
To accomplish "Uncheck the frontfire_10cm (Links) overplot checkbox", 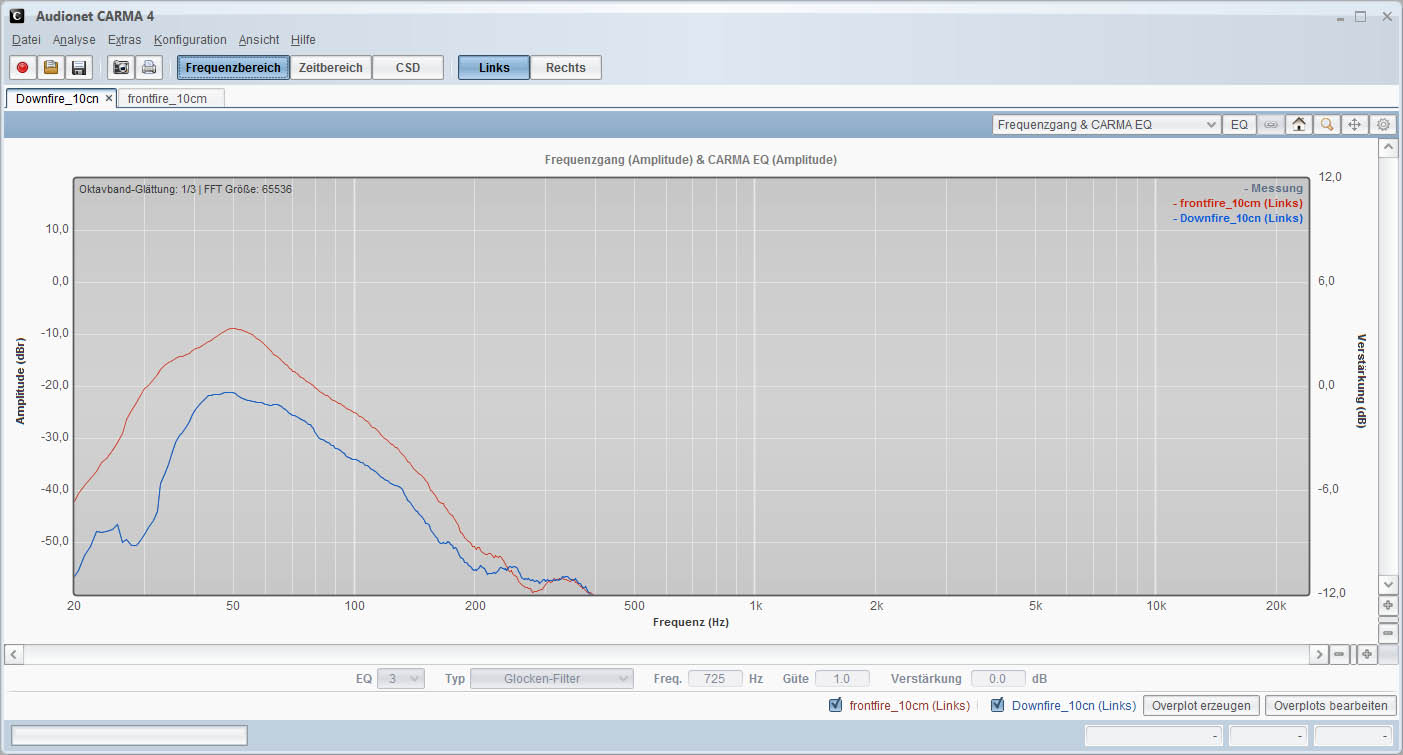I will click(x=836, y=705).
